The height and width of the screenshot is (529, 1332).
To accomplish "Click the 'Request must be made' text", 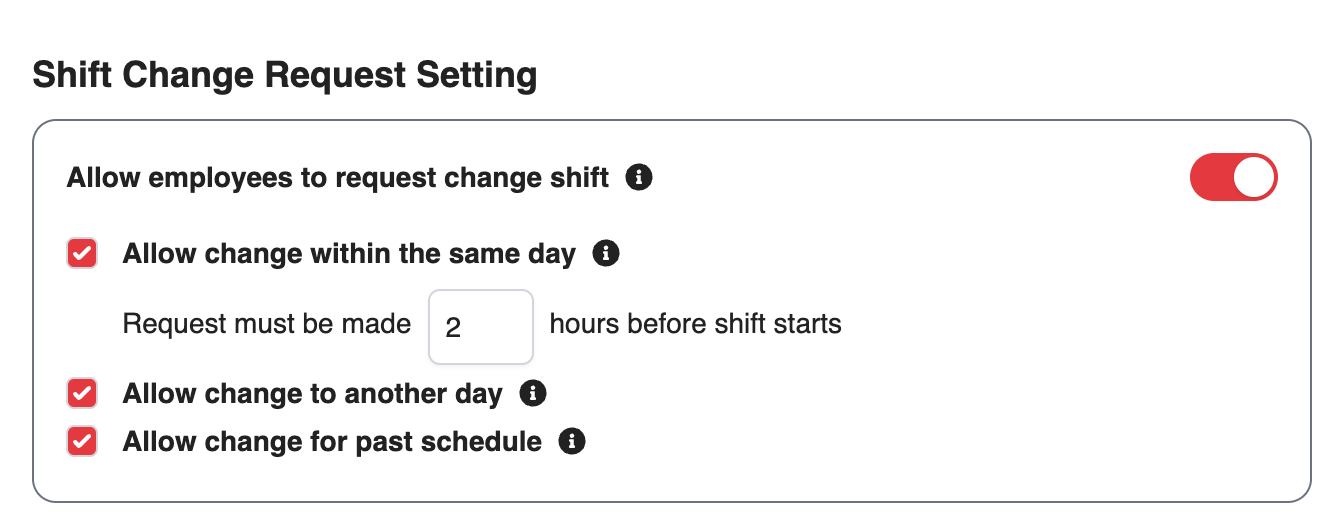I will coord(267,324).
